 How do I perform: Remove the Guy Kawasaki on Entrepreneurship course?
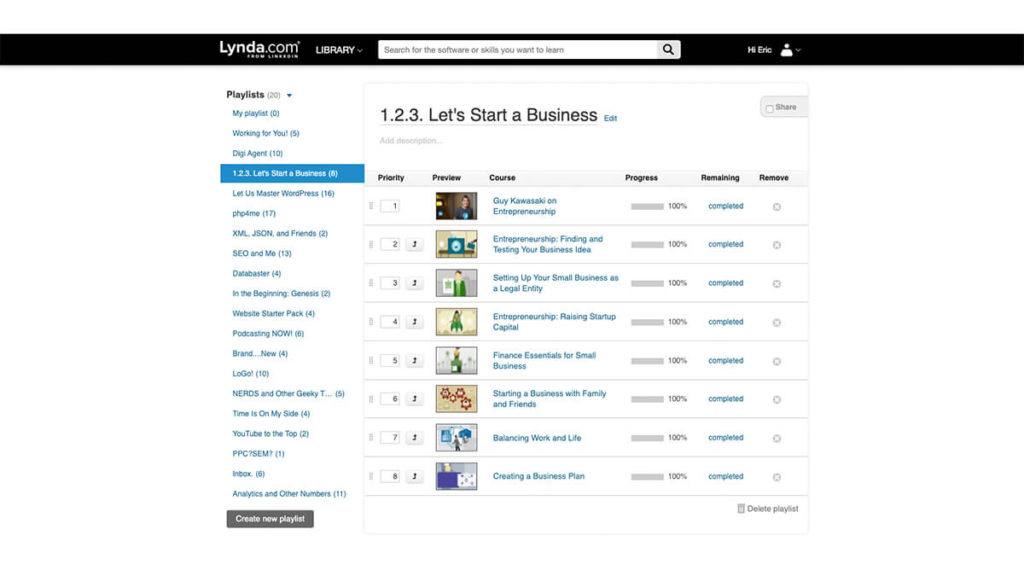click(x=777, y=207)
